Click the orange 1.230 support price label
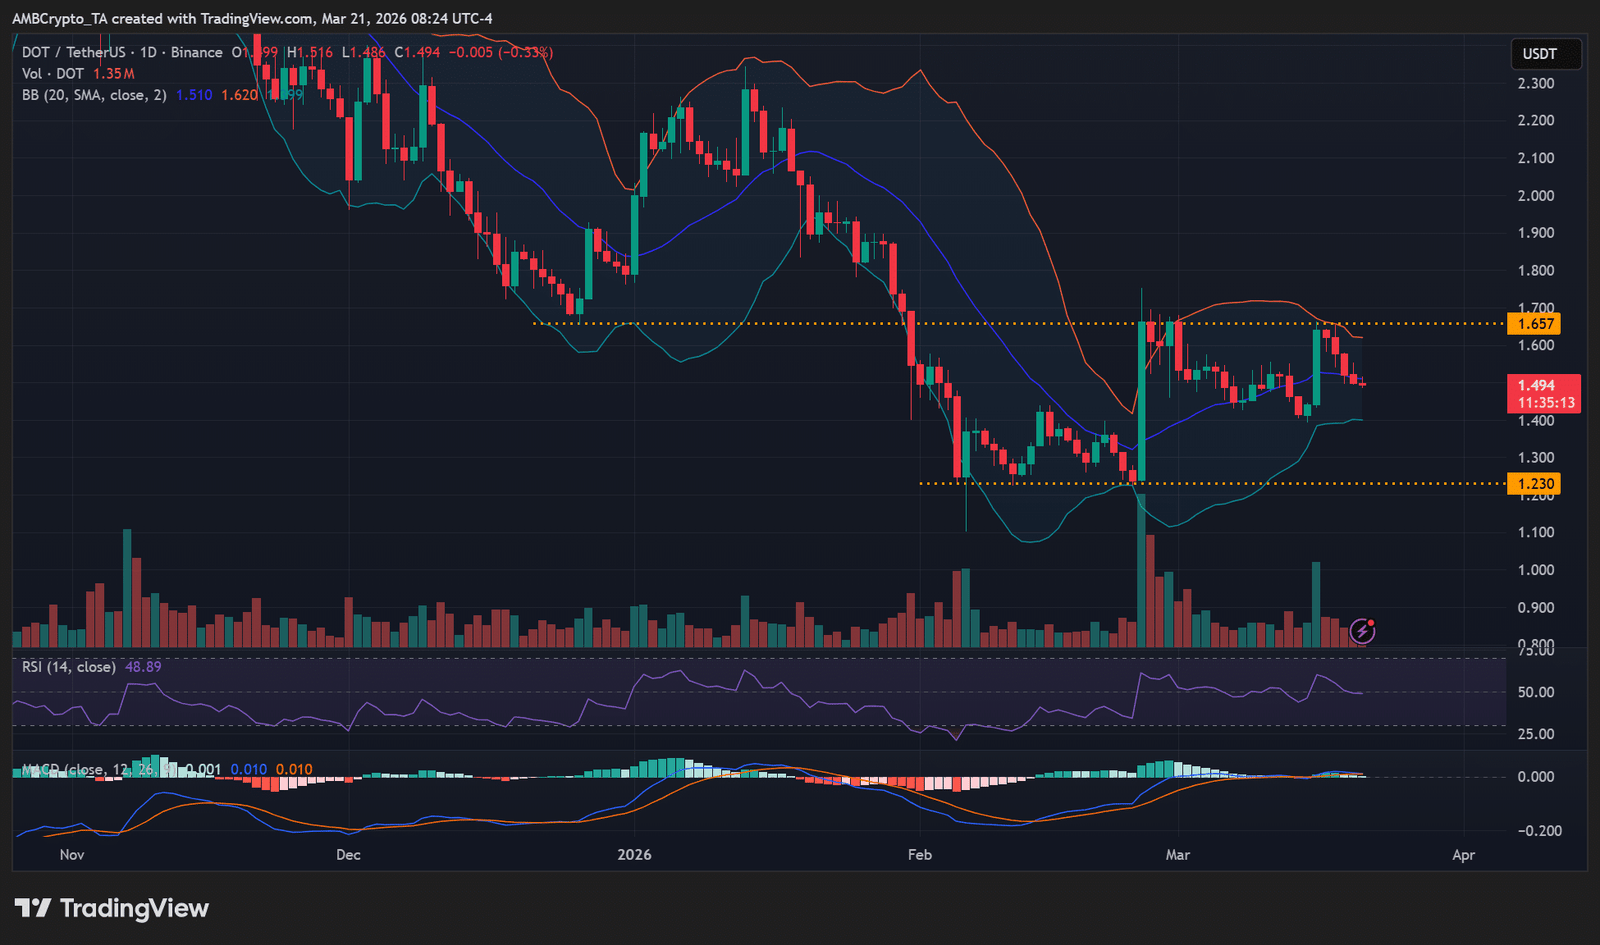 (x=1535, y=484)
